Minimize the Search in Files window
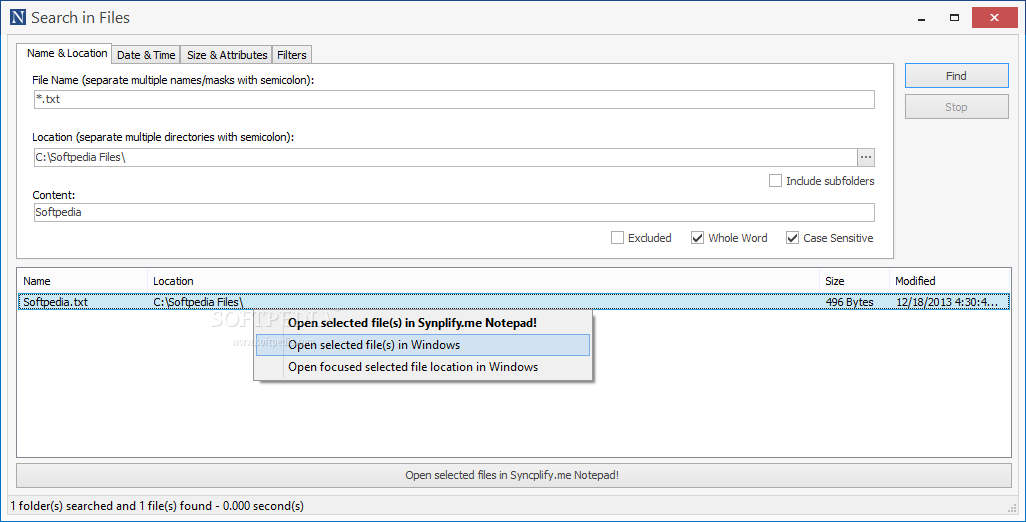This screenshot has width=1026, height=522. tap(921, 18)
